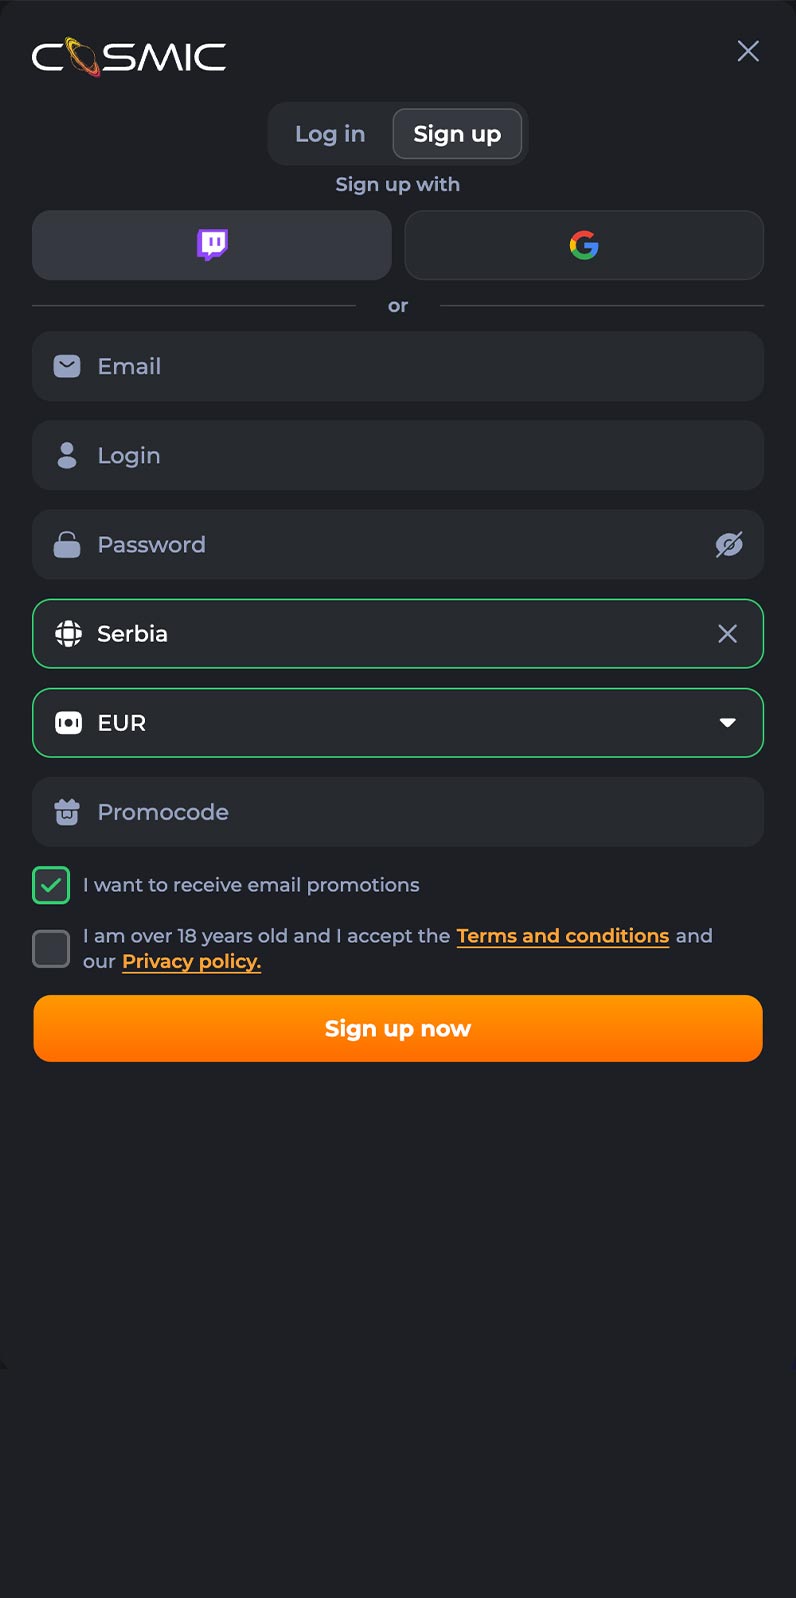Click the banknote icon beside EUR

[68, 723]
